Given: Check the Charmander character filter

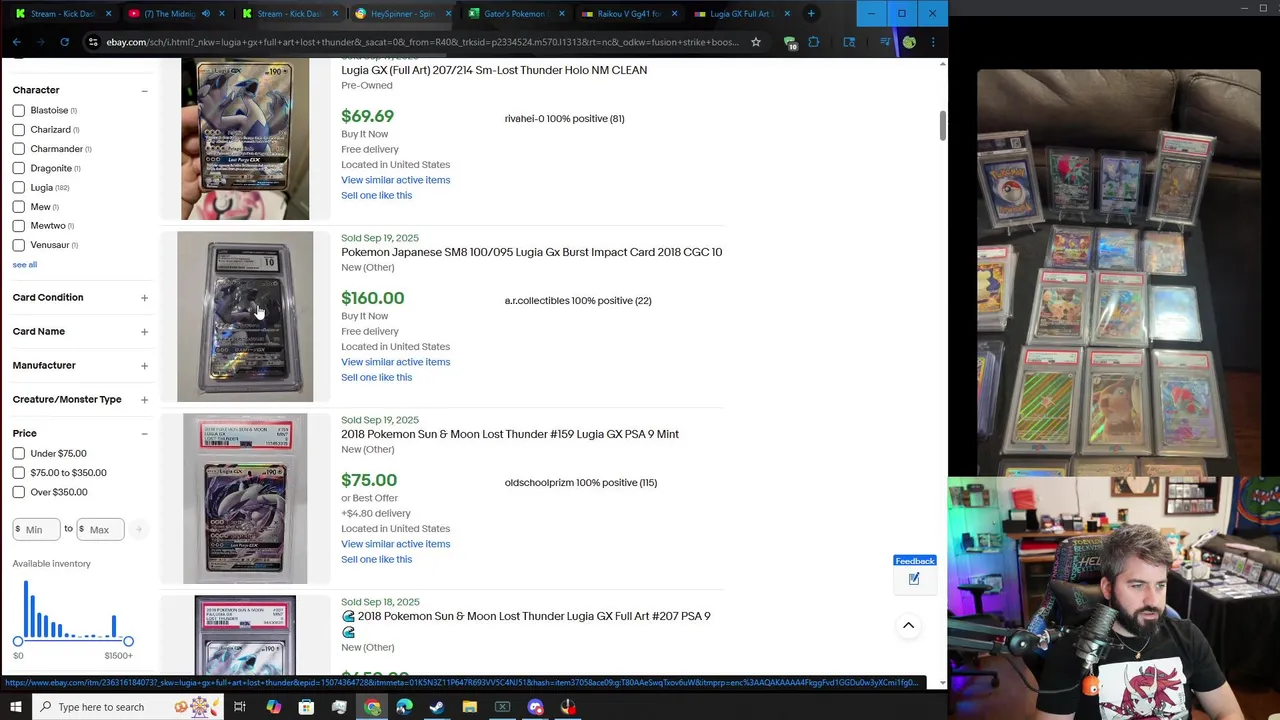Looking at the screenshot, I should point(19,149).
